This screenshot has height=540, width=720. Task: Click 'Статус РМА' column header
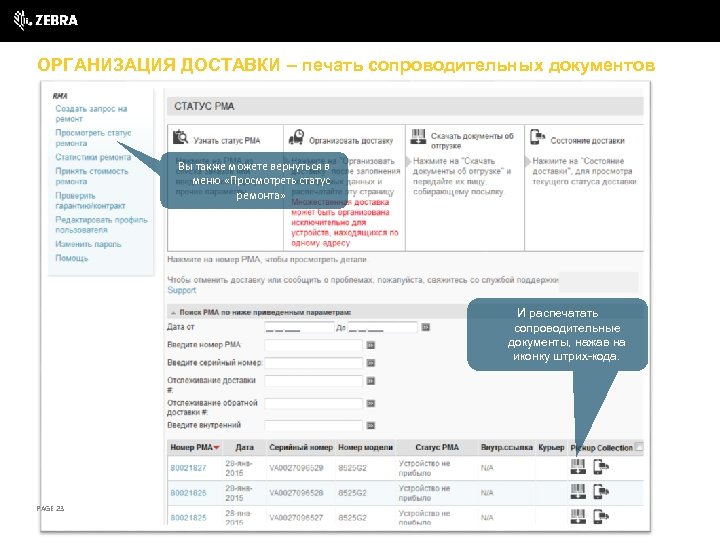click(437, 447)
